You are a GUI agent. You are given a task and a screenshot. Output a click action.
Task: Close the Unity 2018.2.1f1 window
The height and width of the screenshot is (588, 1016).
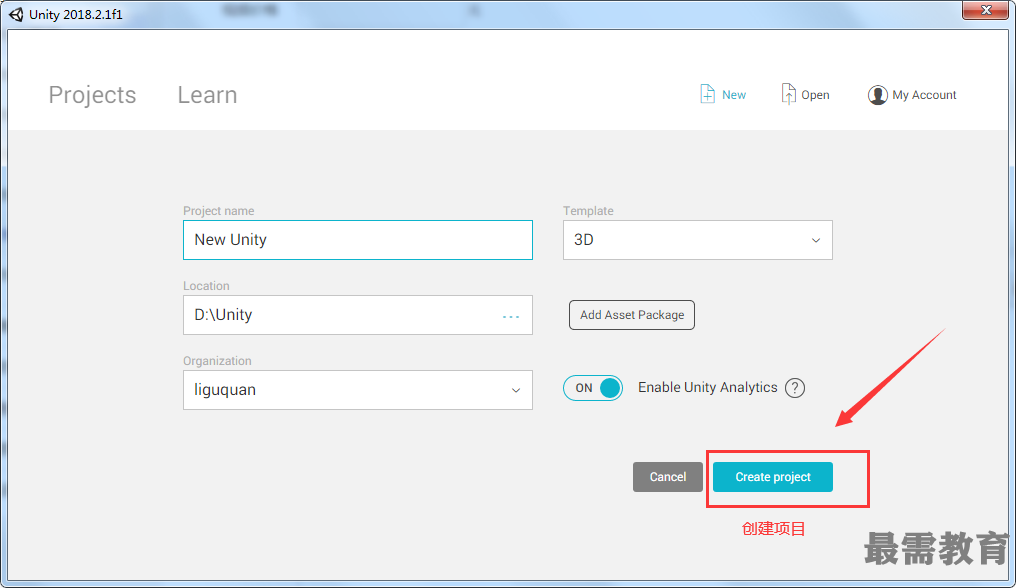click(x=985, y=10)
